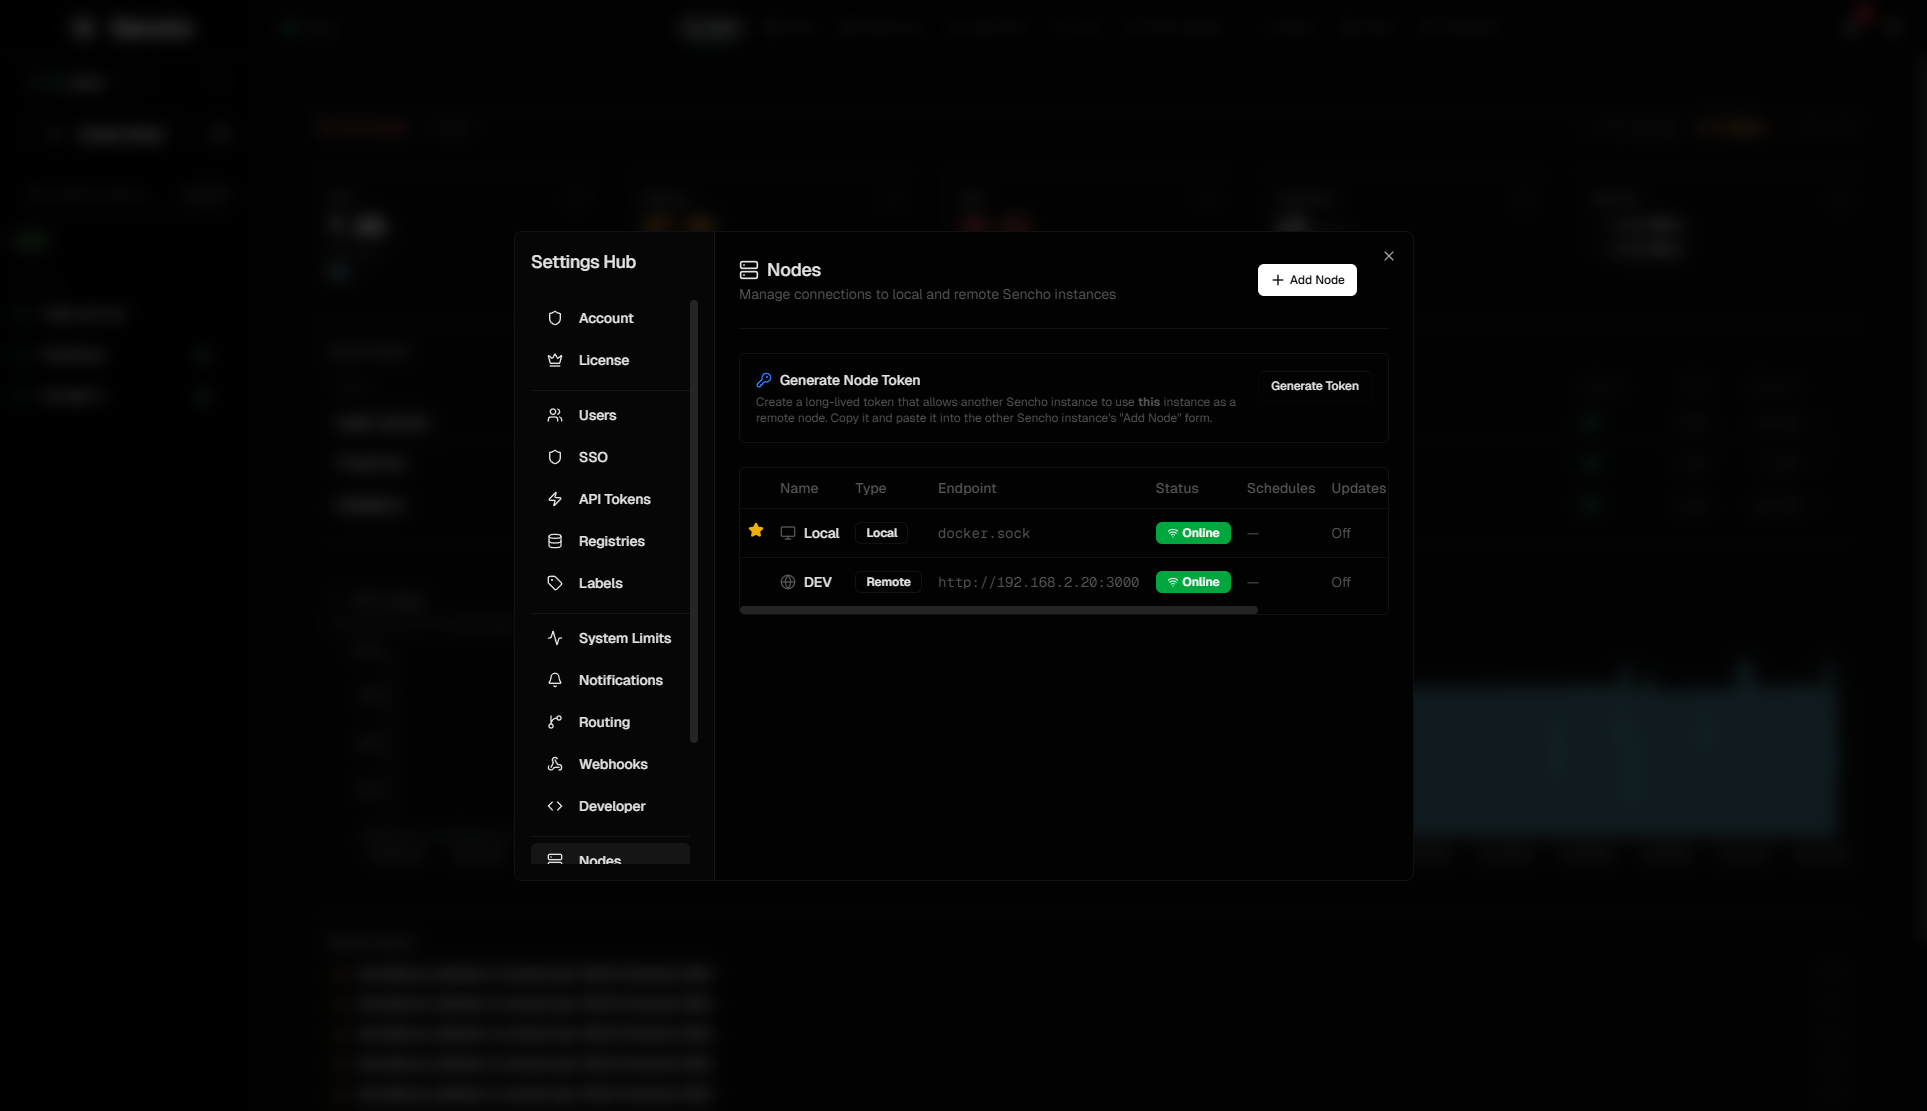Click the Local type badge
This screenshot has height=1111, width=1927.
pyautogui.click(x=881, y=533)
